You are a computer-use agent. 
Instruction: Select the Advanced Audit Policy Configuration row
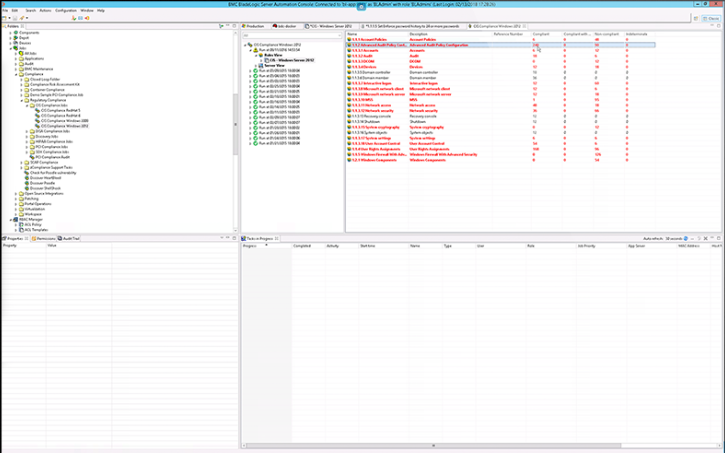pos(501,45)
